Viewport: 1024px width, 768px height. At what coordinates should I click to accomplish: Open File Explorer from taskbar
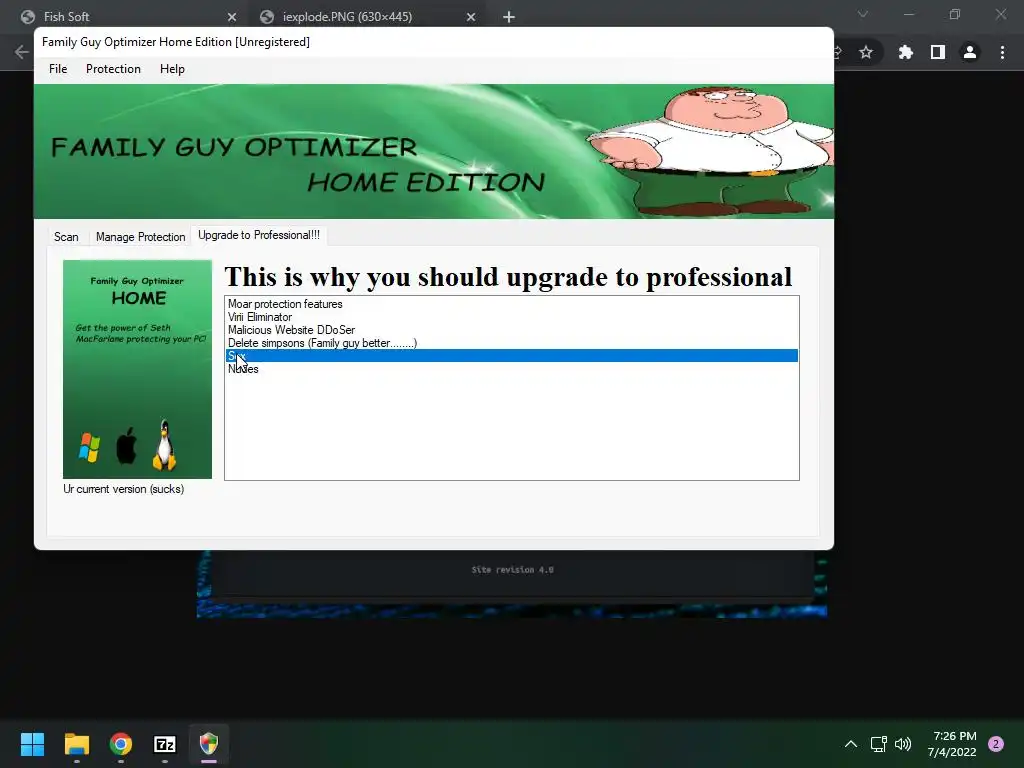77,744
